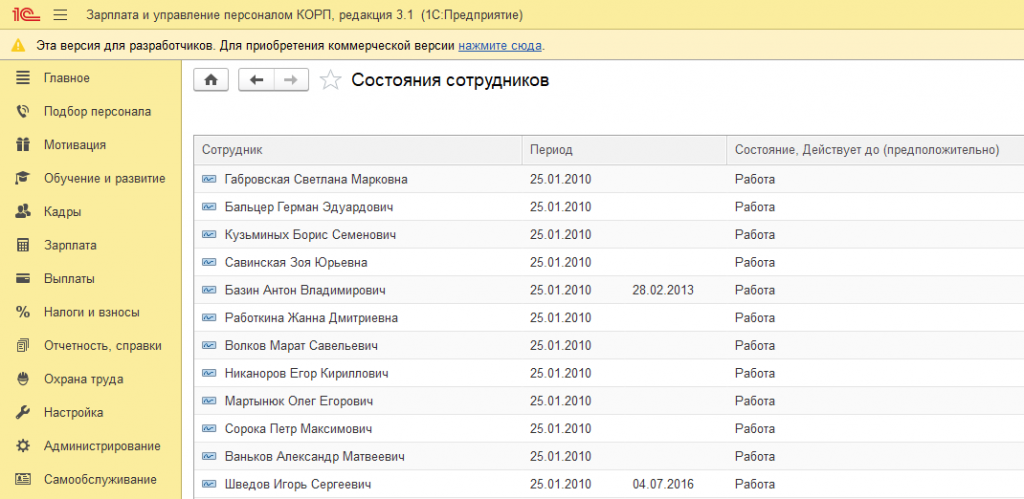Screen dimensions: 1024x499
Task: Open the Главное section
Action: point(66,78)
